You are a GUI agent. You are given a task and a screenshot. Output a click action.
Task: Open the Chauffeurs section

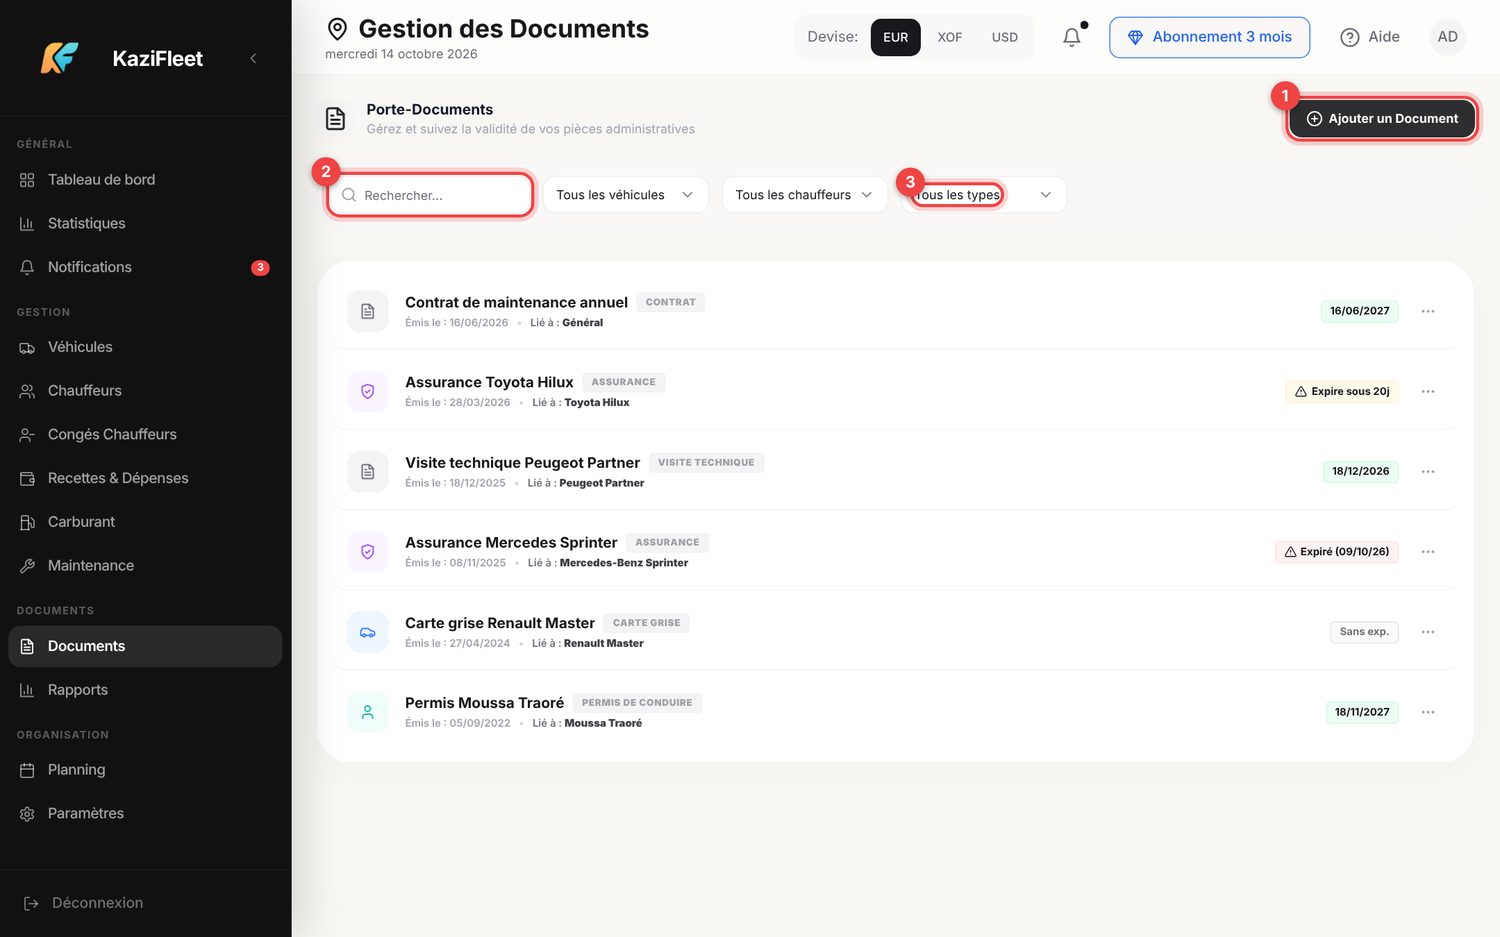pyautogui.click(x=145, y=391)
